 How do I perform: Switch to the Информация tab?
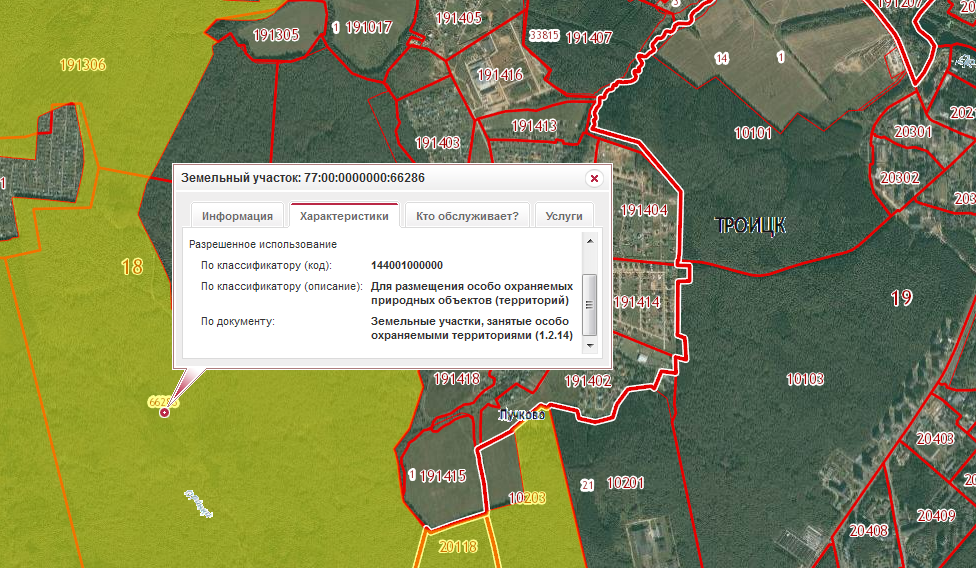point(237,216)
